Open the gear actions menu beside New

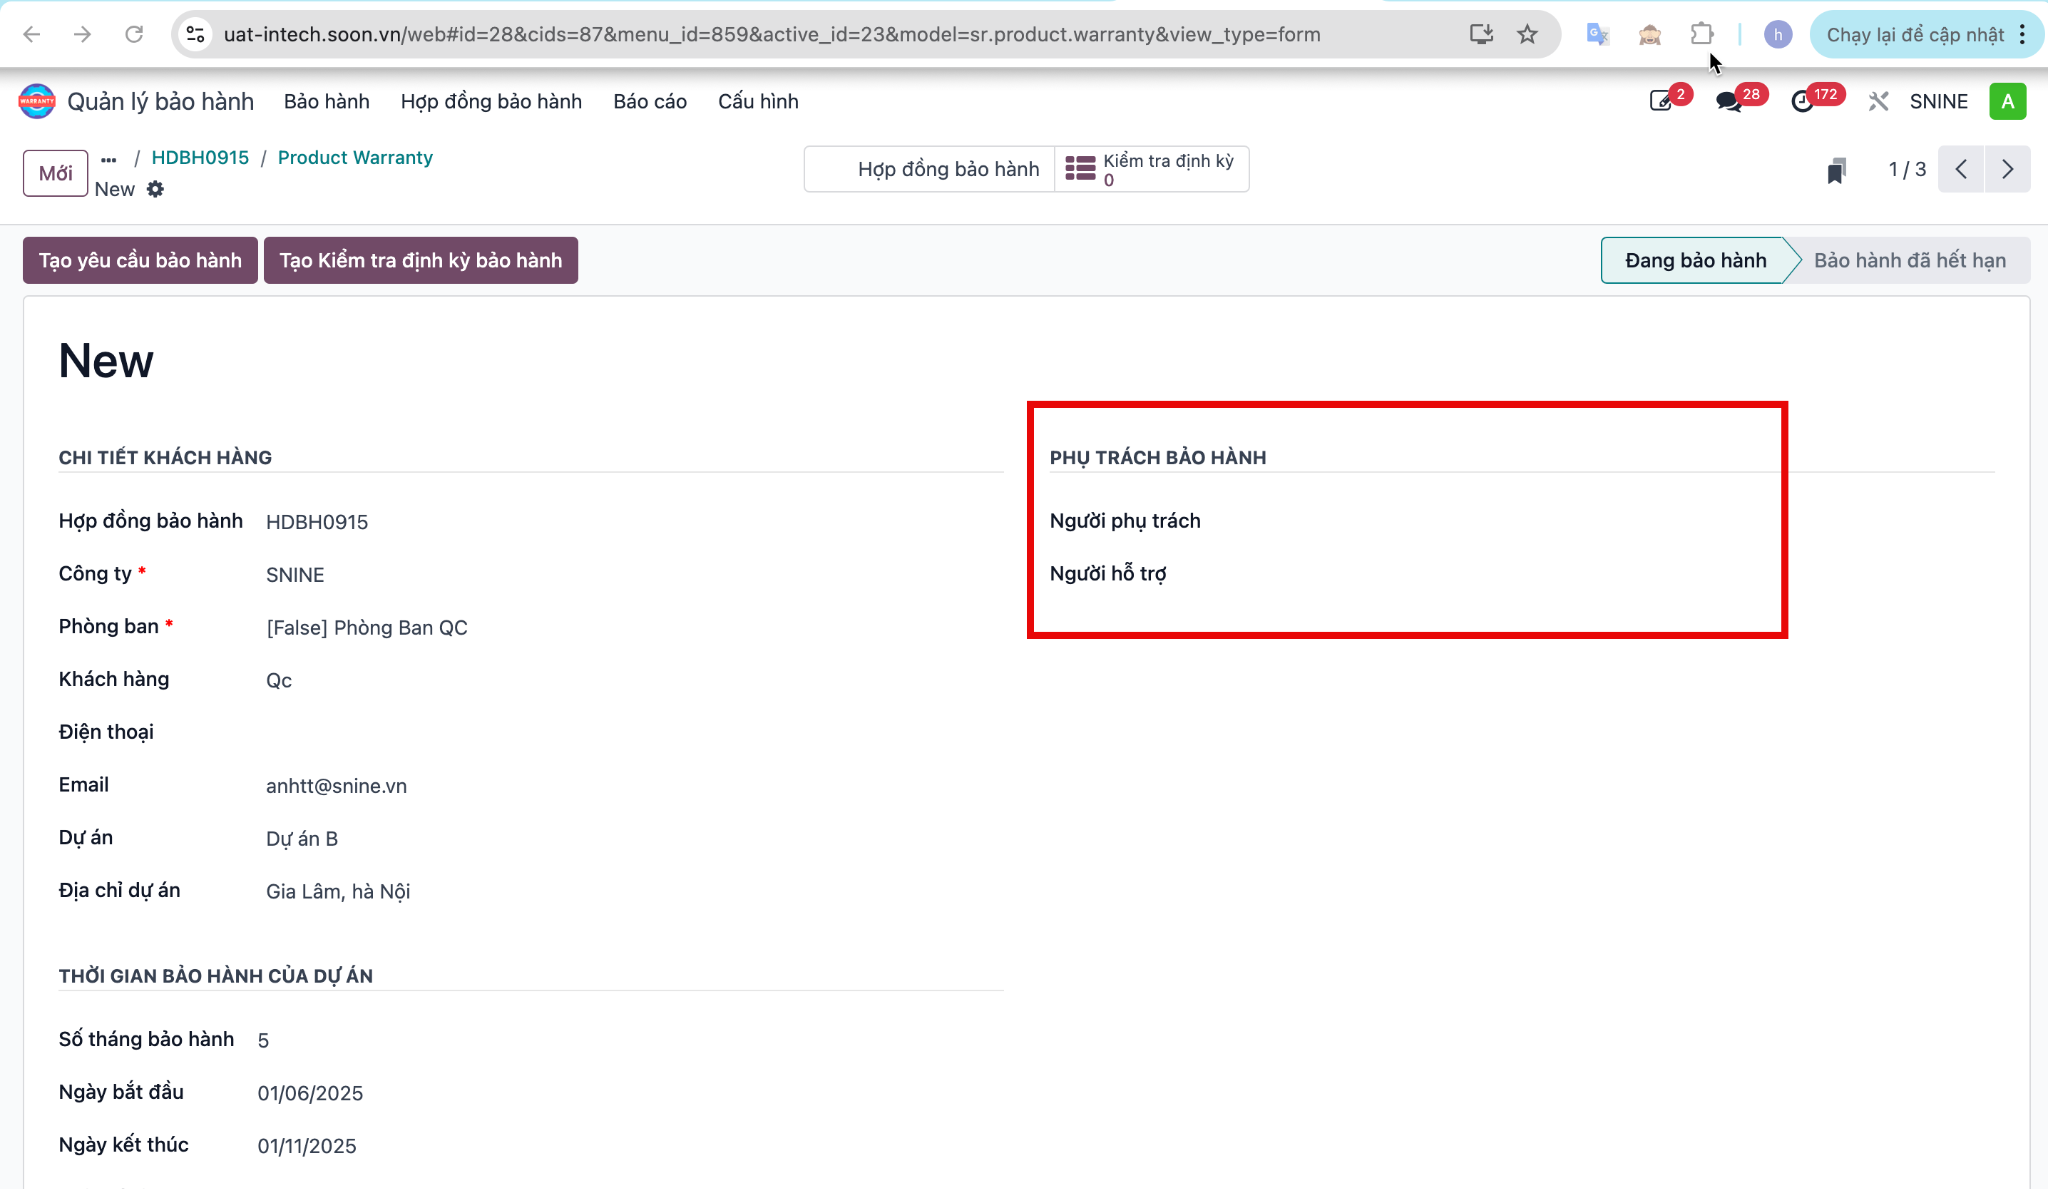tap(155, 189)
